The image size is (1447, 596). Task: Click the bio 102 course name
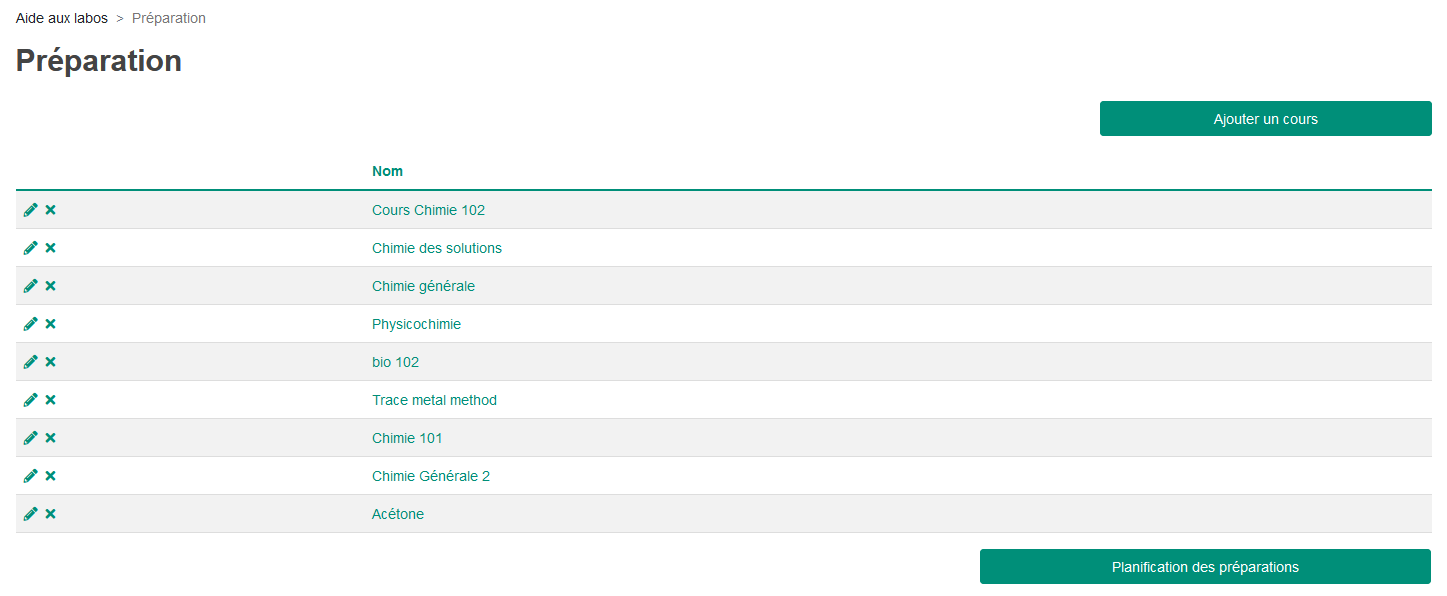395,362
